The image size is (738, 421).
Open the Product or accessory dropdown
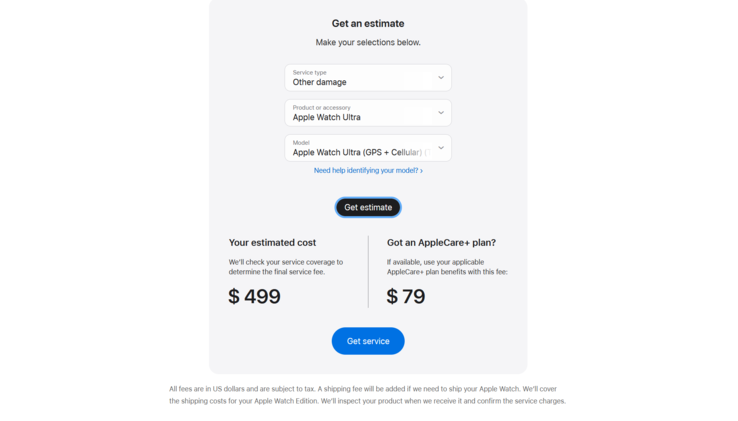point(367,113)
